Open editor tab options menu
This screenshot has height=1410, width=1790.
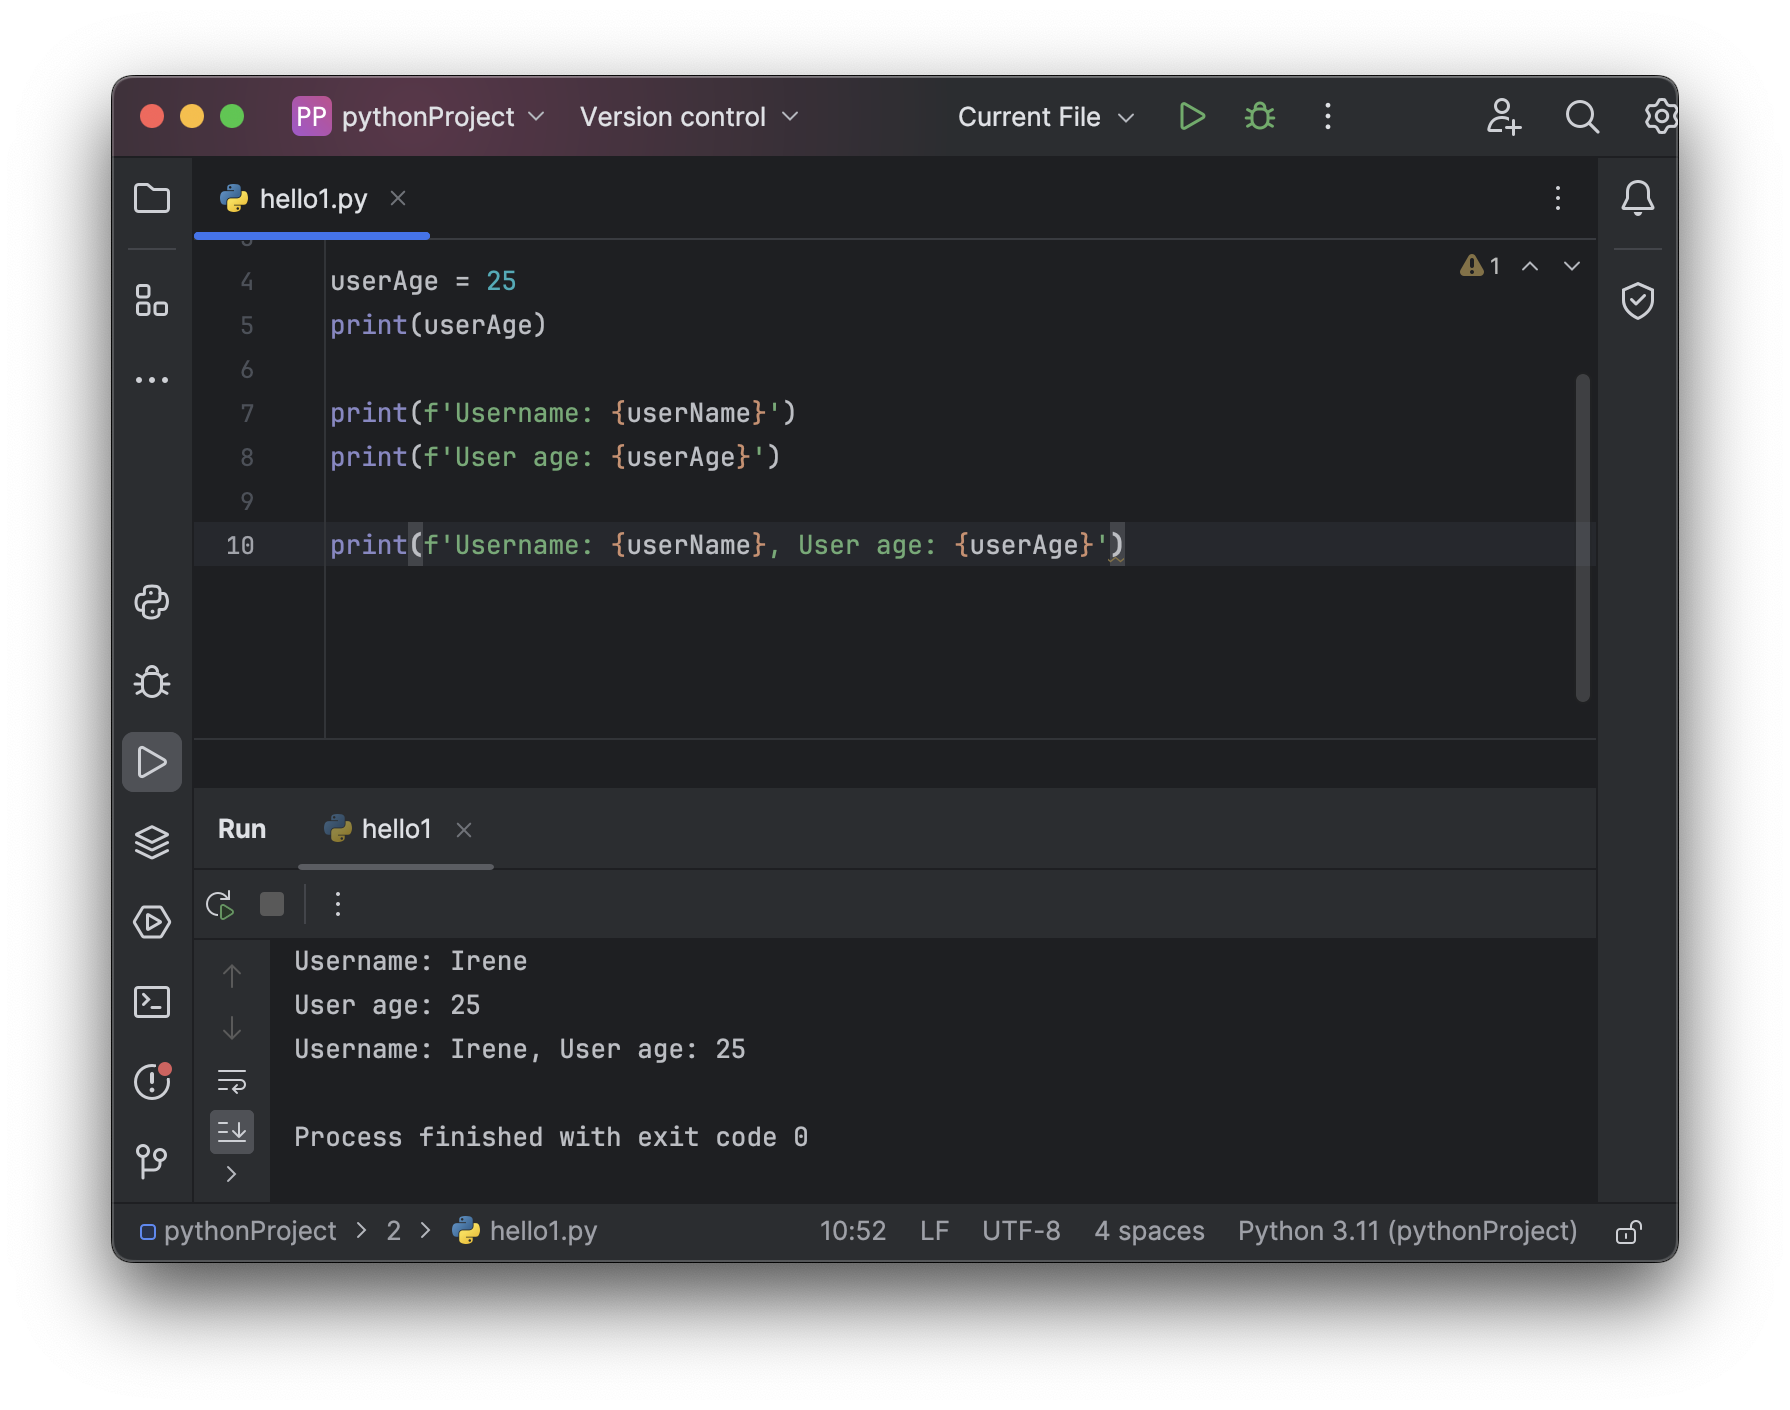point(1558,198)
